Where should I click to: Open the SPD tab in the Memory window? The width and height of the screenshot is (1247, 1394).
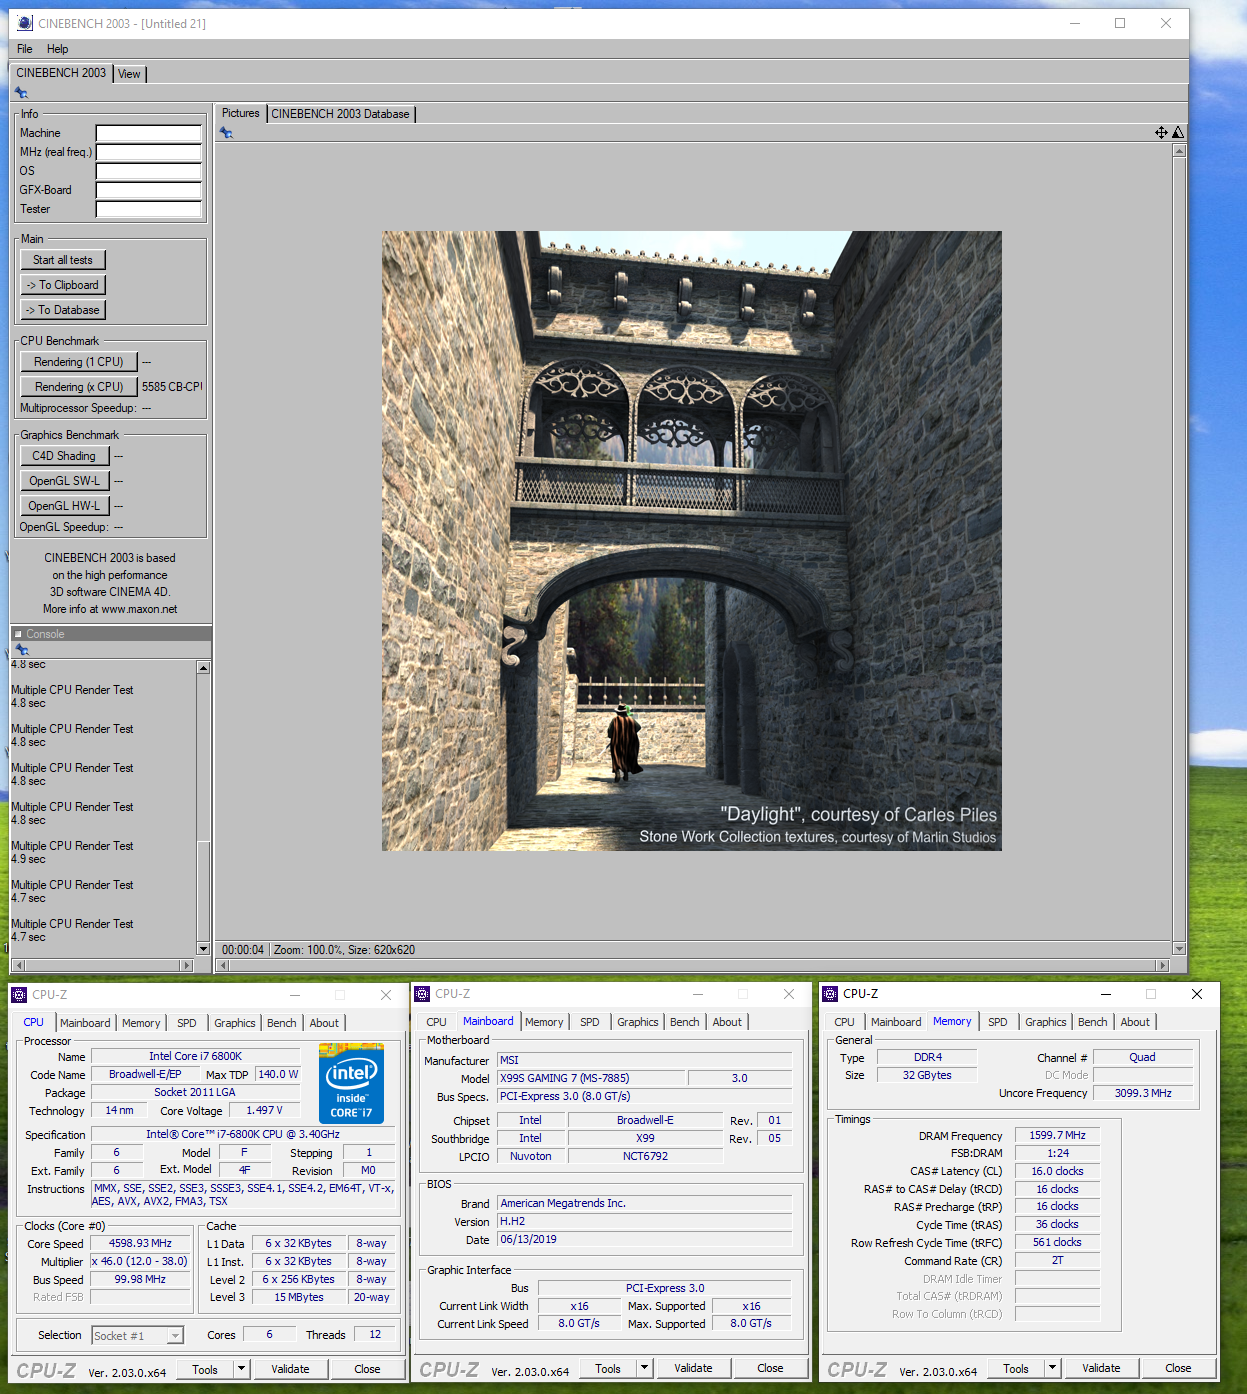(998, 1022)
